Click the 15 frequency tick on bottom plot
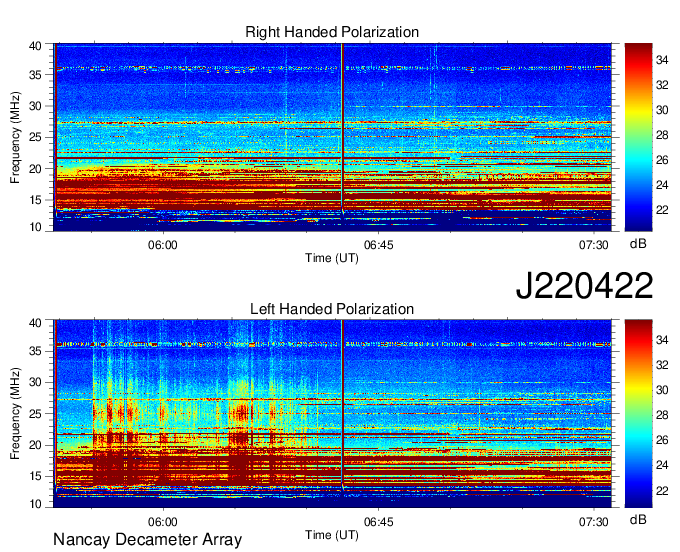This screenshot has height=552, width=680. click(x=35, y=476)
